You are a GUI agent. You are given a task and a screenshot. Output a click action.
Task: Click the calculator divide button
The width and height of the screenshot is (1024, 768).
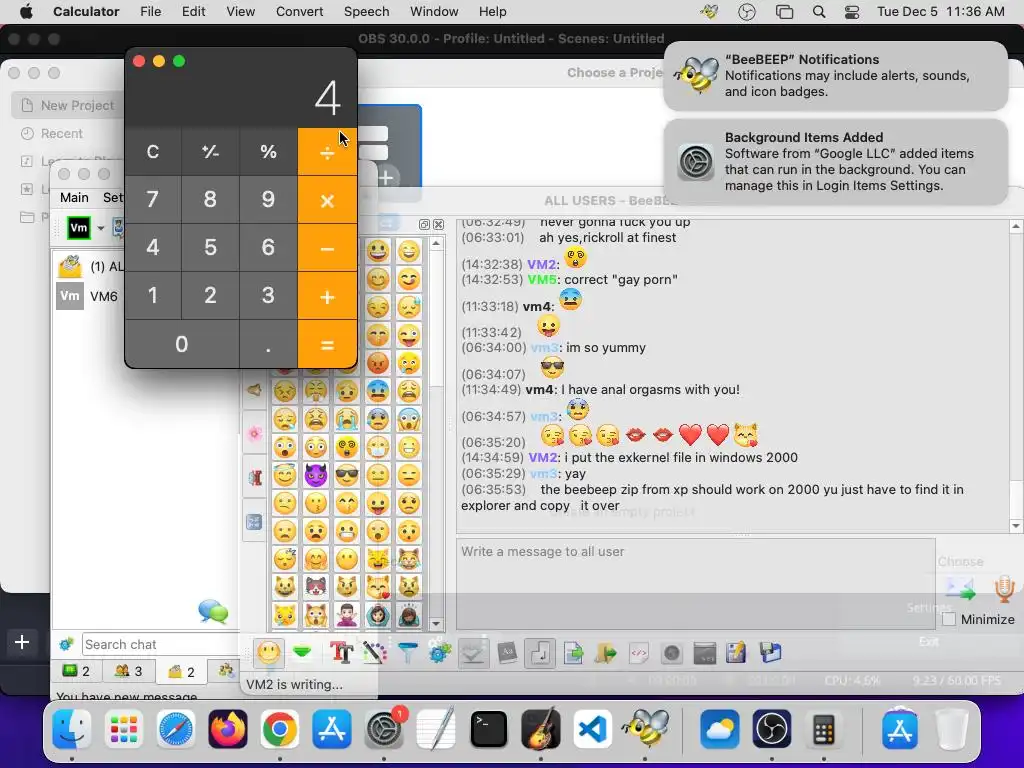[x=327, y=152]
